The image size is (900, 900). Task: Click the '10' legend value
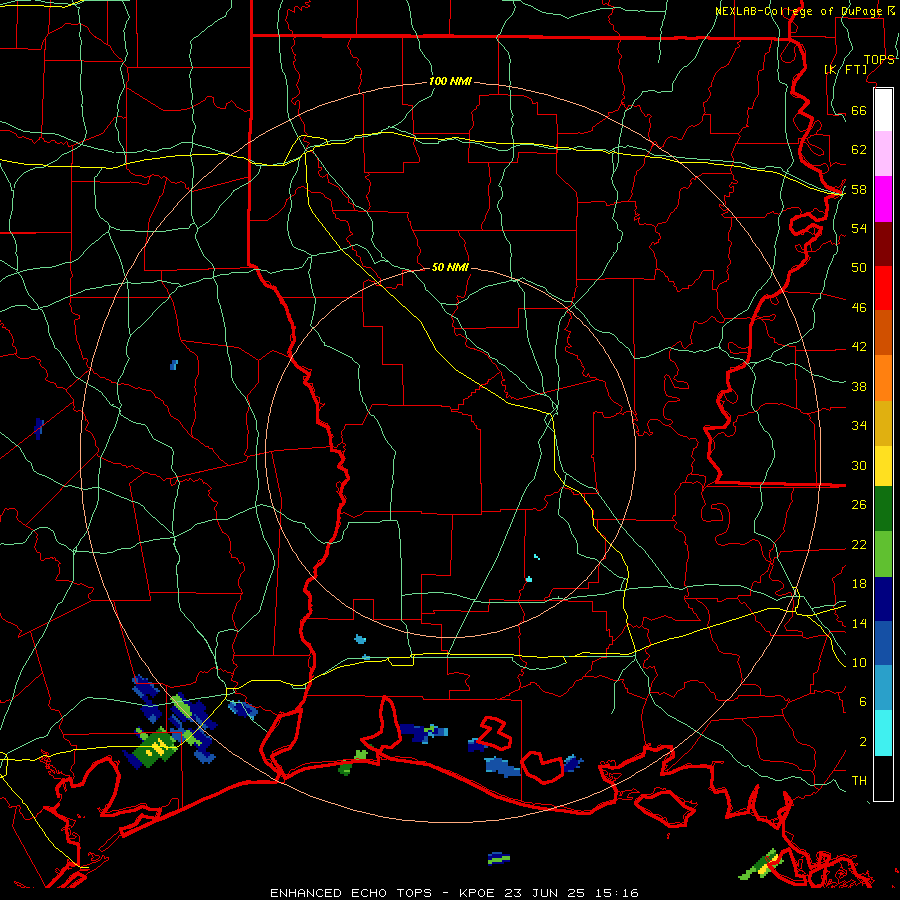(859, 663)
